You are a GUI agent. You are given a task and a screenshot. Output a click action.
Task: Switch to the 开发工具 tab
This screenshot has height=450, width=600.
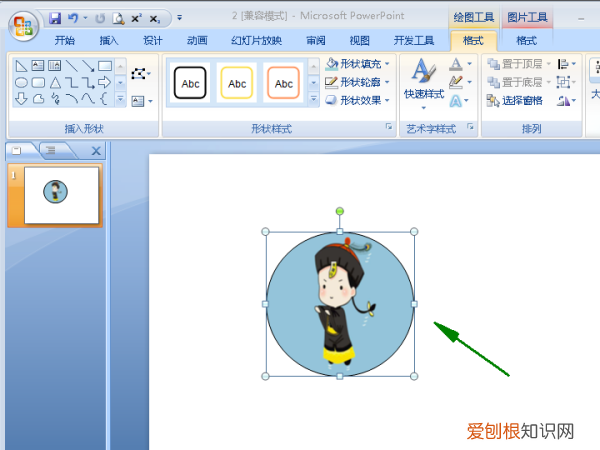414,40
